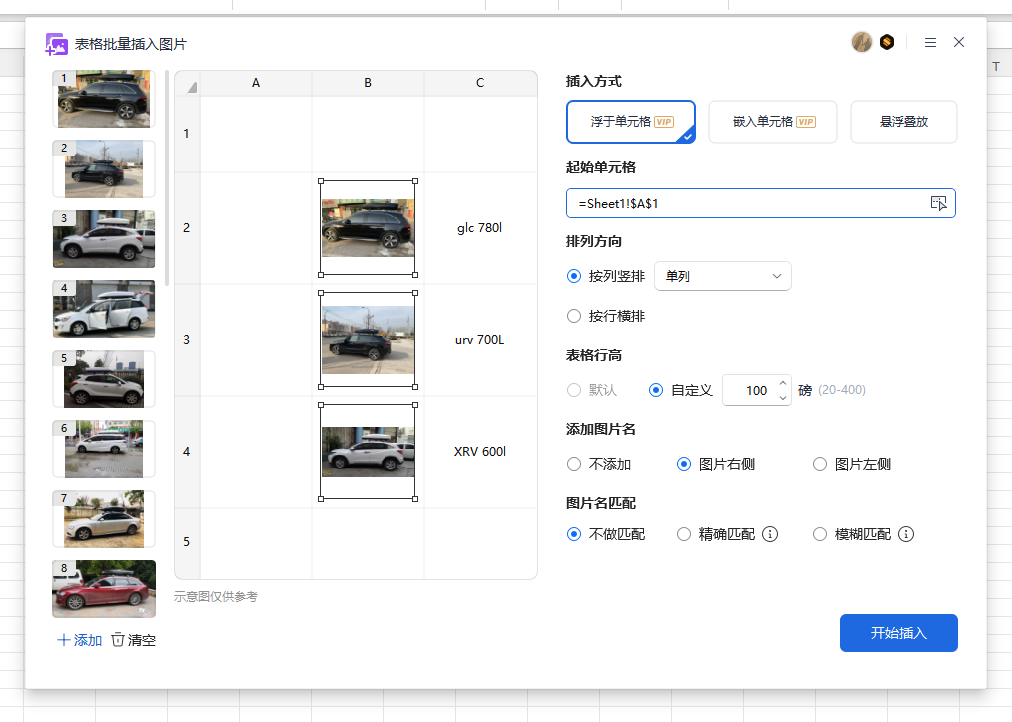Click the cell reference picker icon
This screenshot has height=722, width=1012.
pyautogui.click(x=938, y=203)
